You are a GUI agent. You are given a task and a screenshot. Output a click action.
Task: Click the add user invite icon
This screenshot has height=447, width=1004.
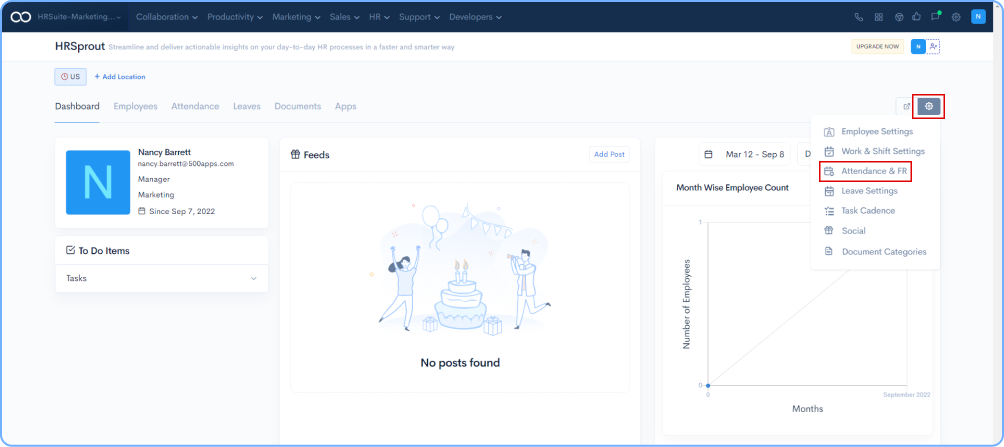tap(933, 47)
